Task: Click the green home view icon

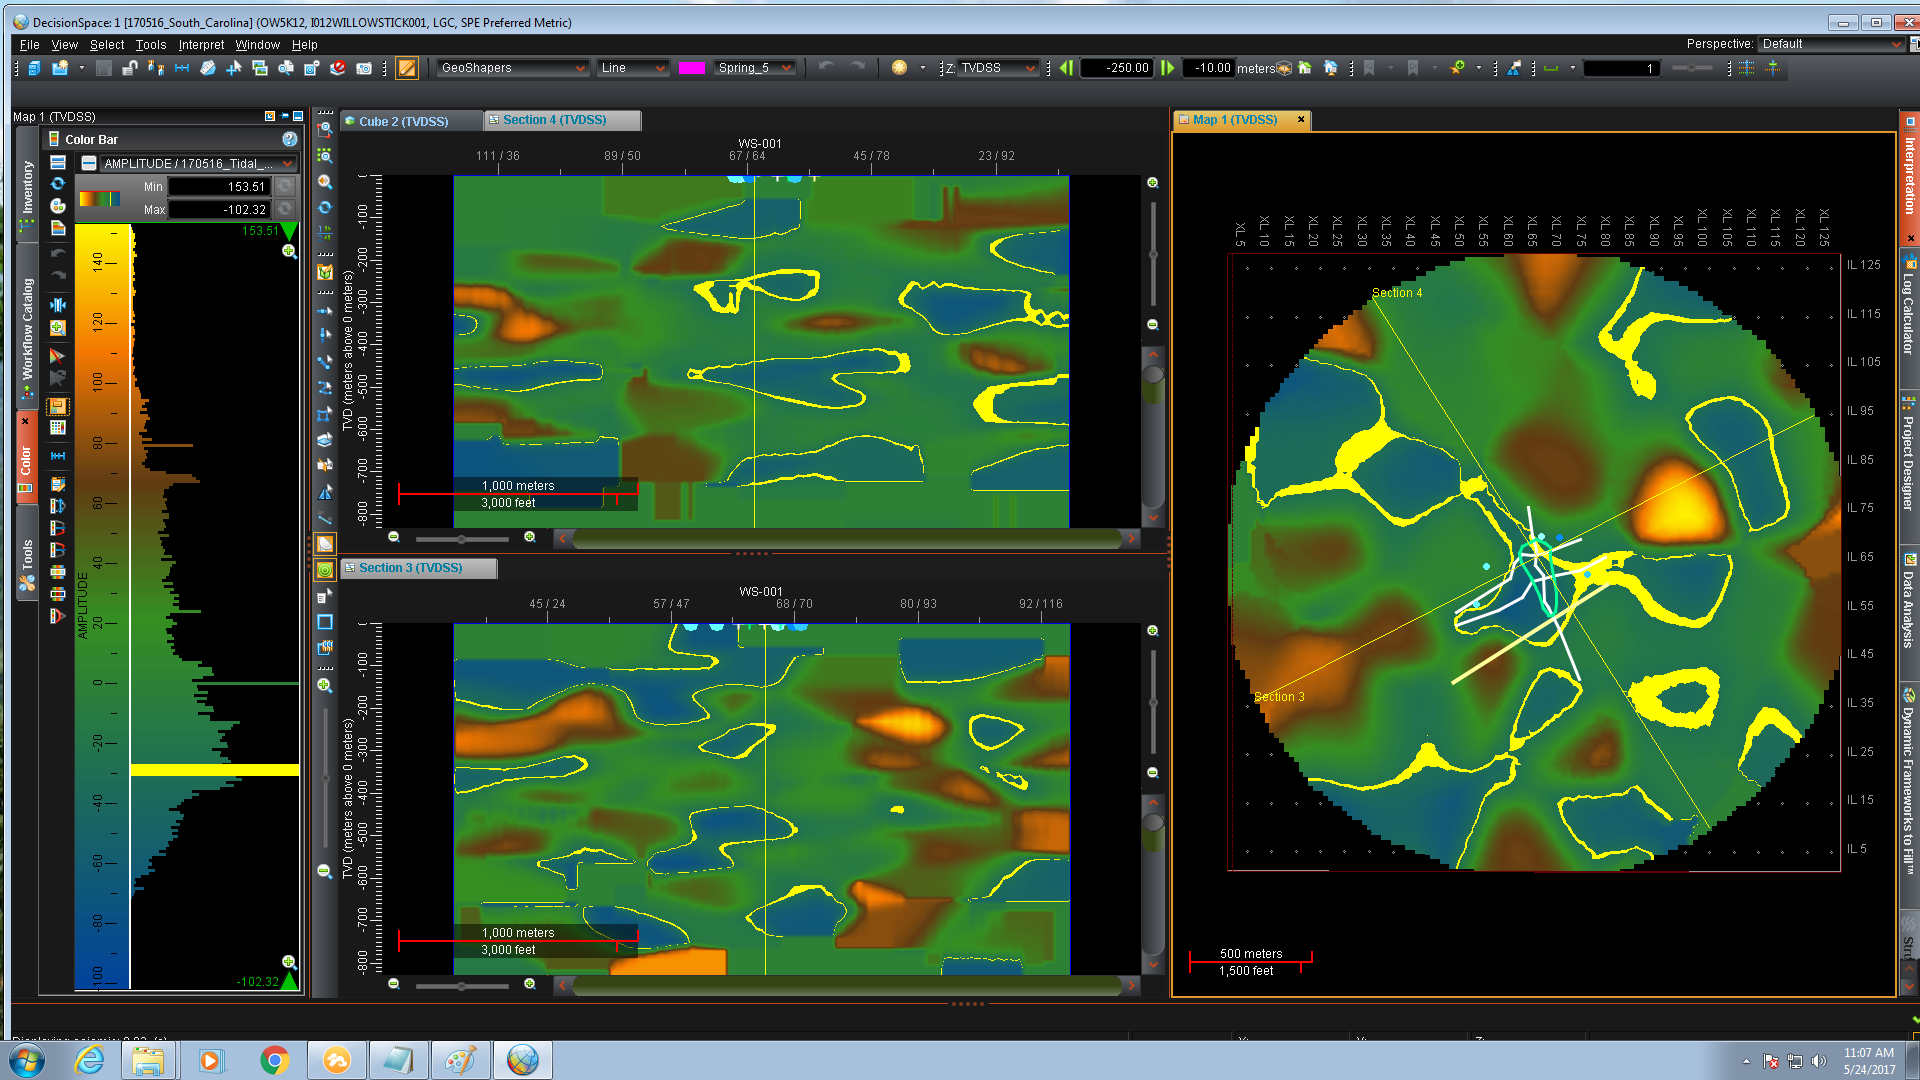Action: pyautogui.click(x=1304, y=68)
